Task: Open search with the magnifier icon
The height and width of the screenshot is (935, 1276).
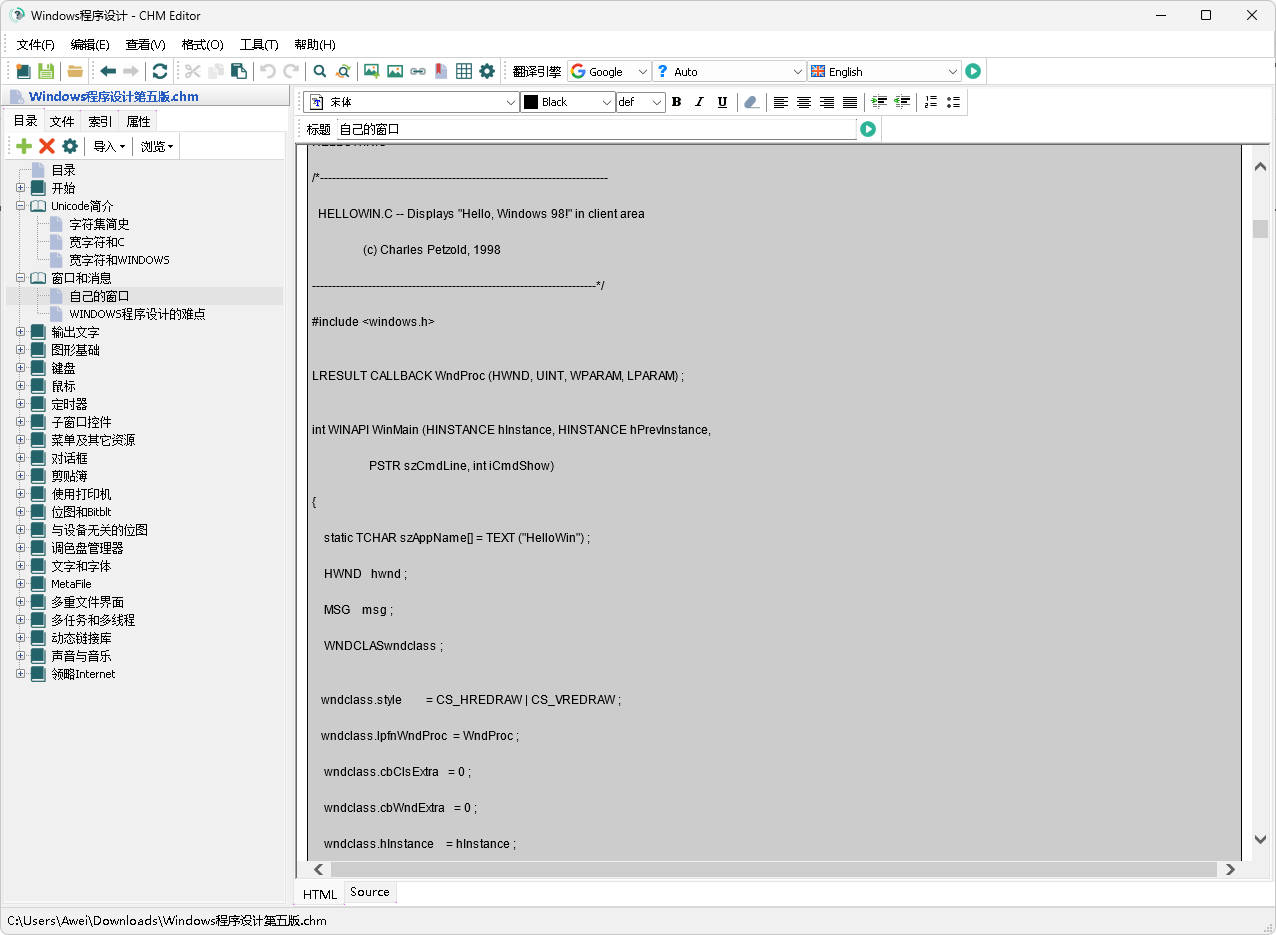Action: [x=320, y=71]
